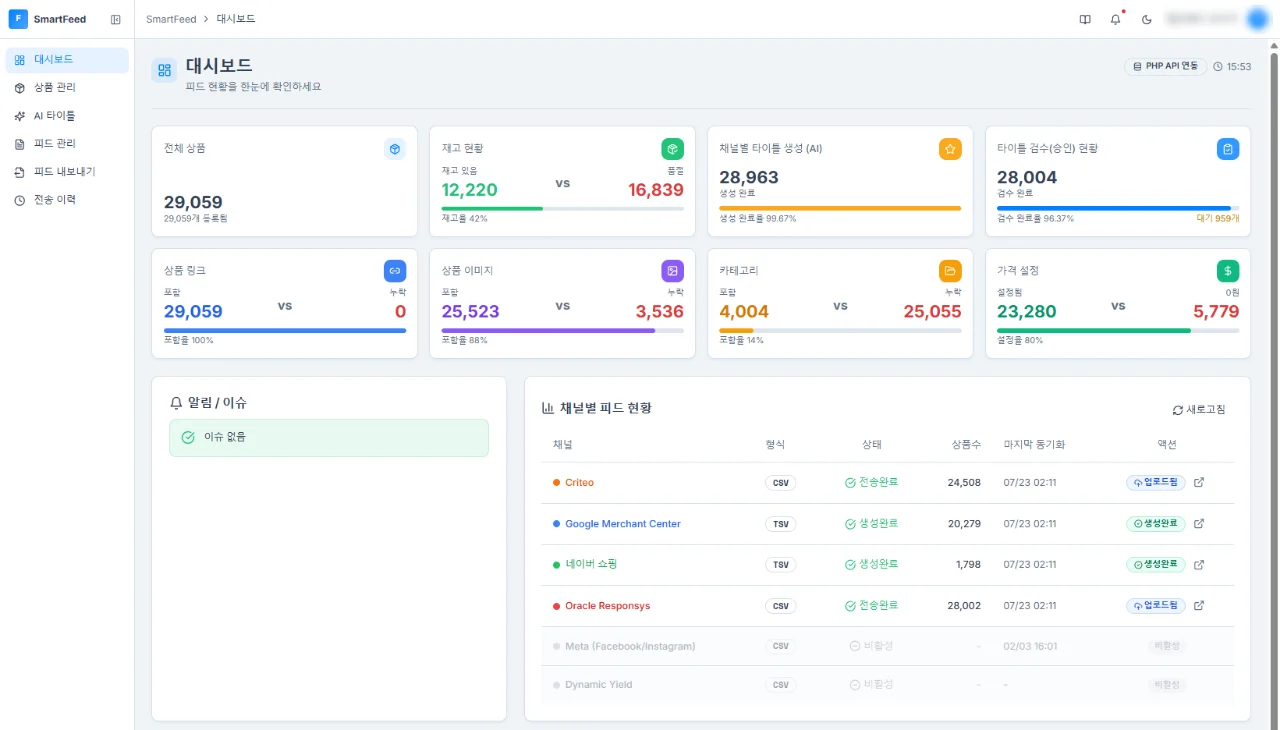Click the 대기 959개 pending count
The image size is (1280, 730).
point(1218,218)
